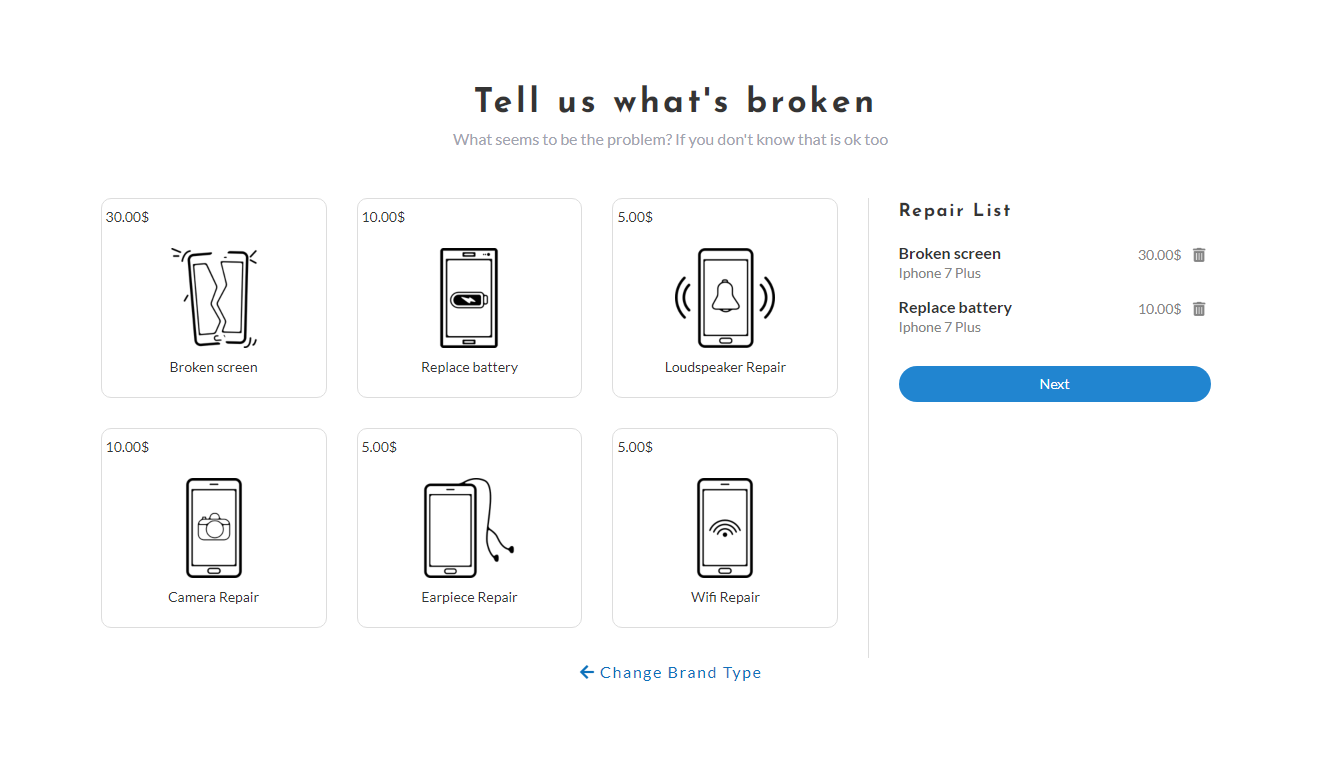Click the Replace battery card label
This screenshot has width=1323, height=761.
(469, 367)
